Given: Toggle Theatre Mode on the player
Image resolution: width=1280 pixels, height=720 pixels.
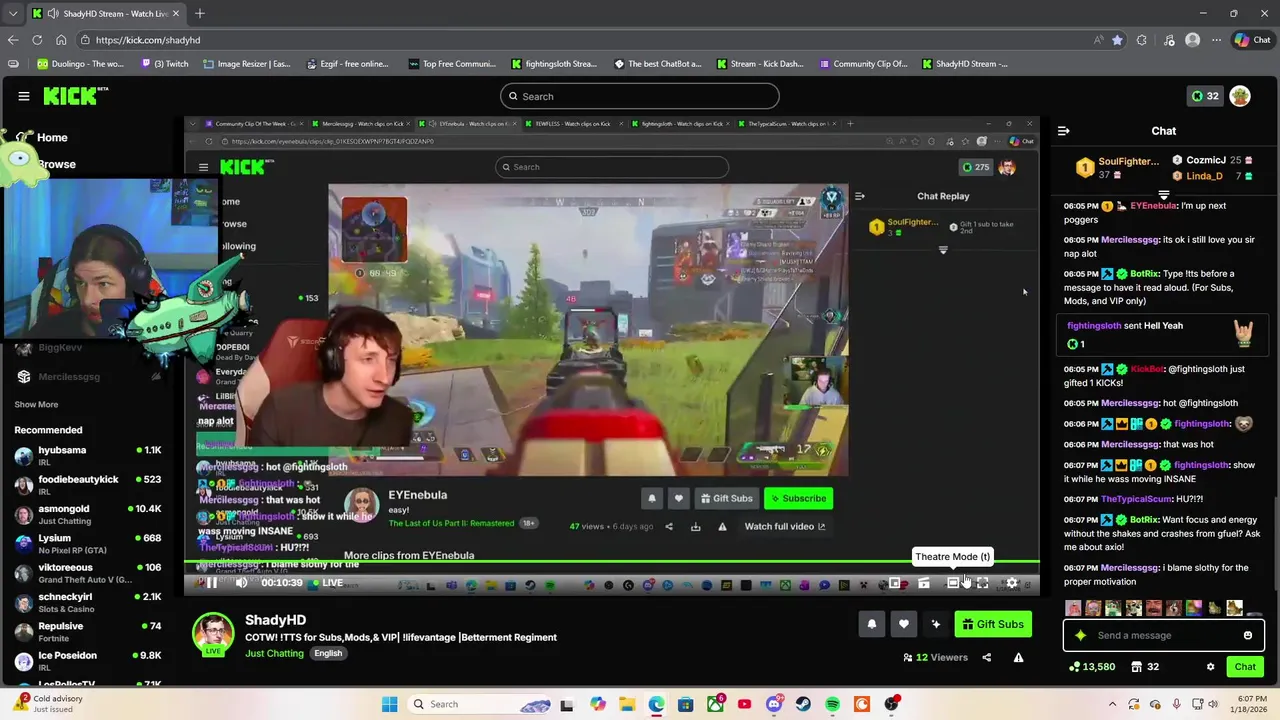Looking at the screenshot, I should click(953, 582).
